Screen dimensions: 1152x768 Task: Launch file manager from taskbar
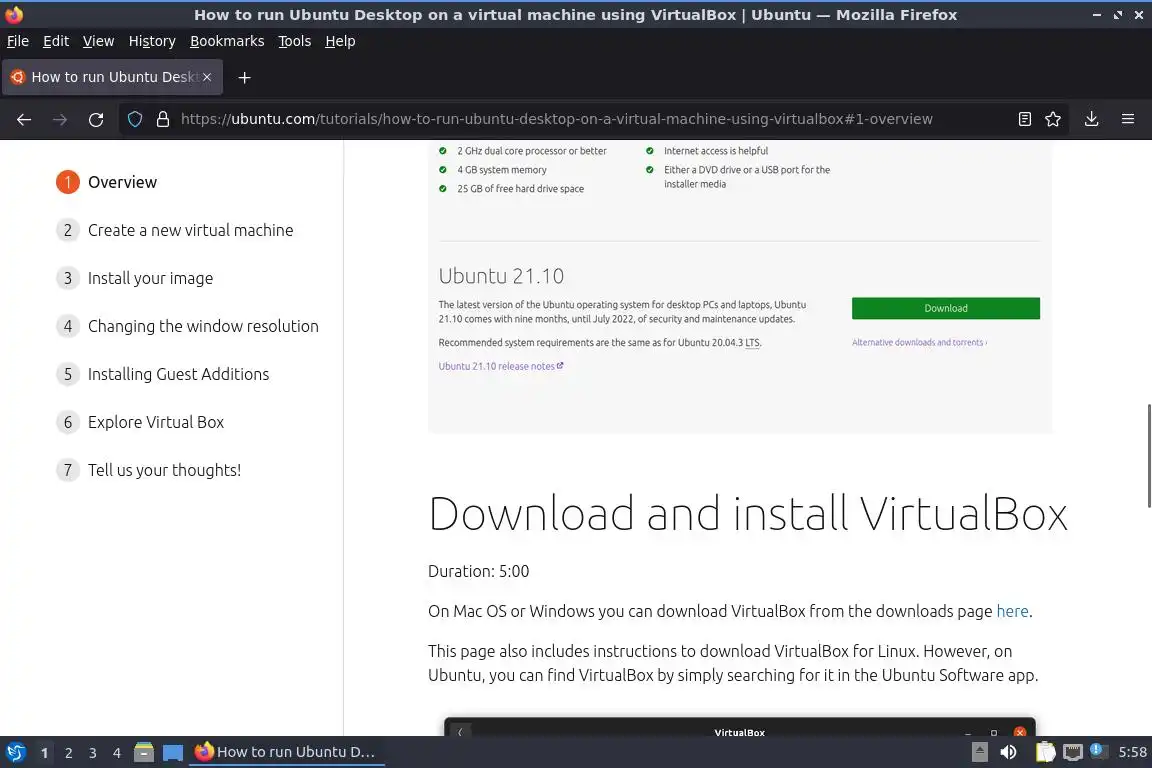[144, 752]
